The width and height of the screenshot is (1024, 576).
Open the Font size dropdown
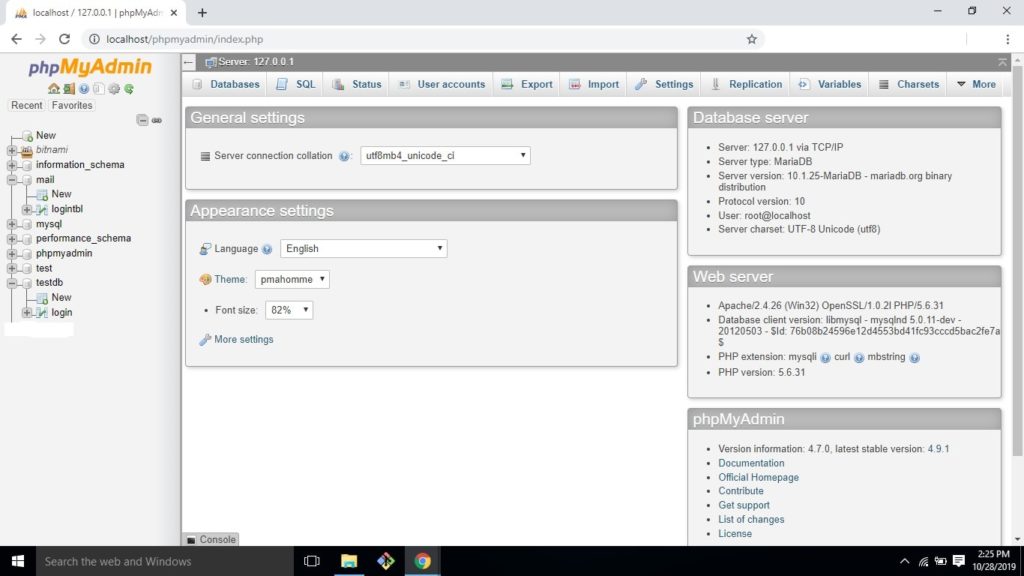[x=289, y=310]
